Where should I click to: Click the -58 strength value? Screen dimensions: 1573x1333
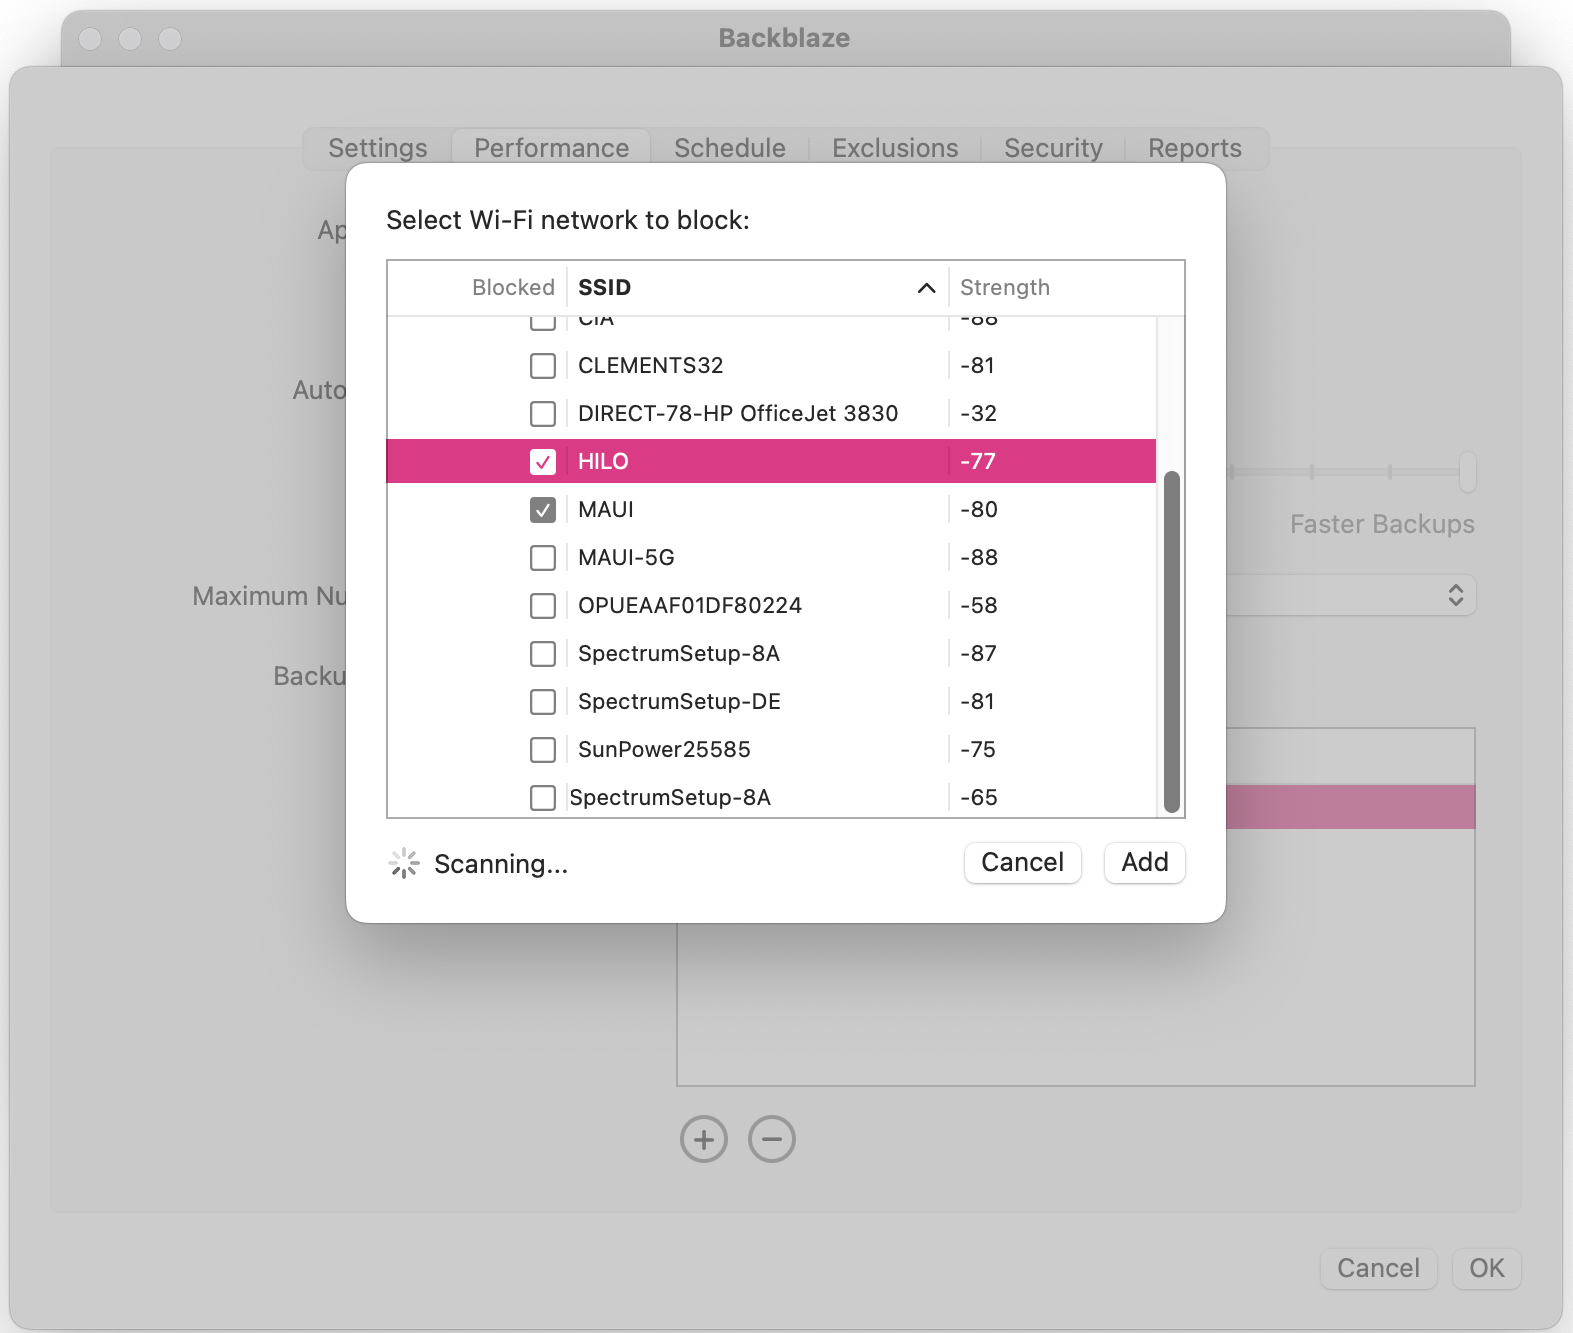tap(979, 606)
